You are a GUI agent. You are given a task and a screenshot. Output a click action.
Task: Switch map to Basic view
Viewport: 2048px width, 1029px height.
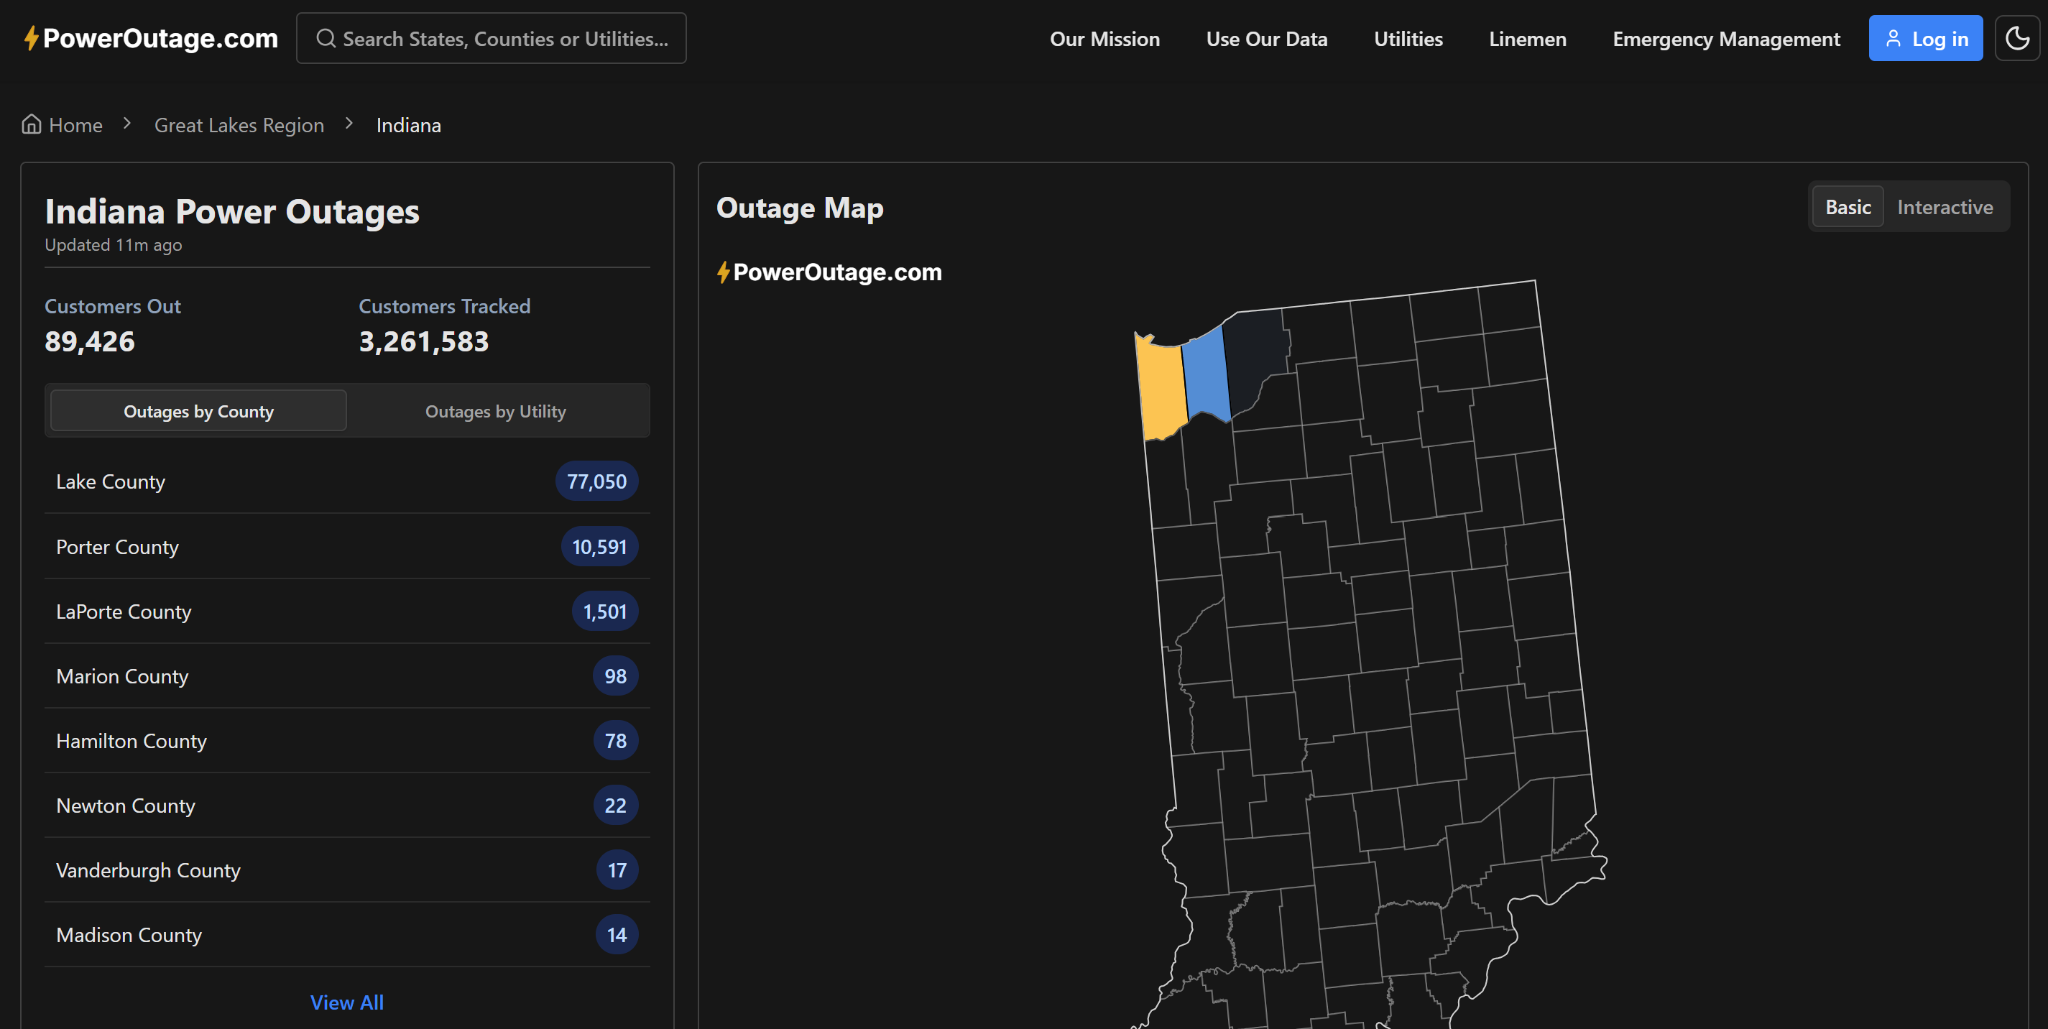tap(1848, 207)
